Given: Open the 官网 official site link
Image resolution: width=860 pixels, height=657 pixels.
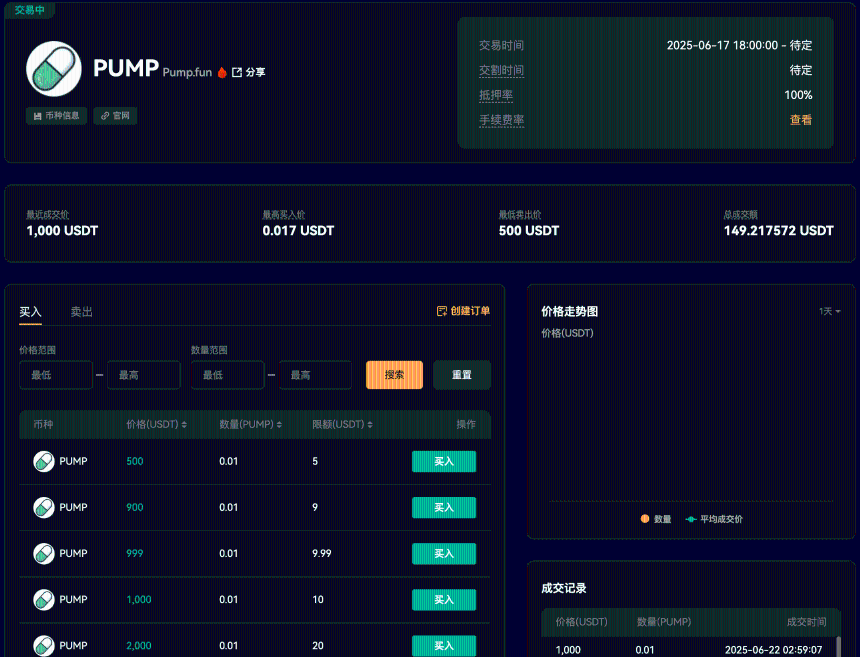Looking at the screenshot, I should coord(115,116).
